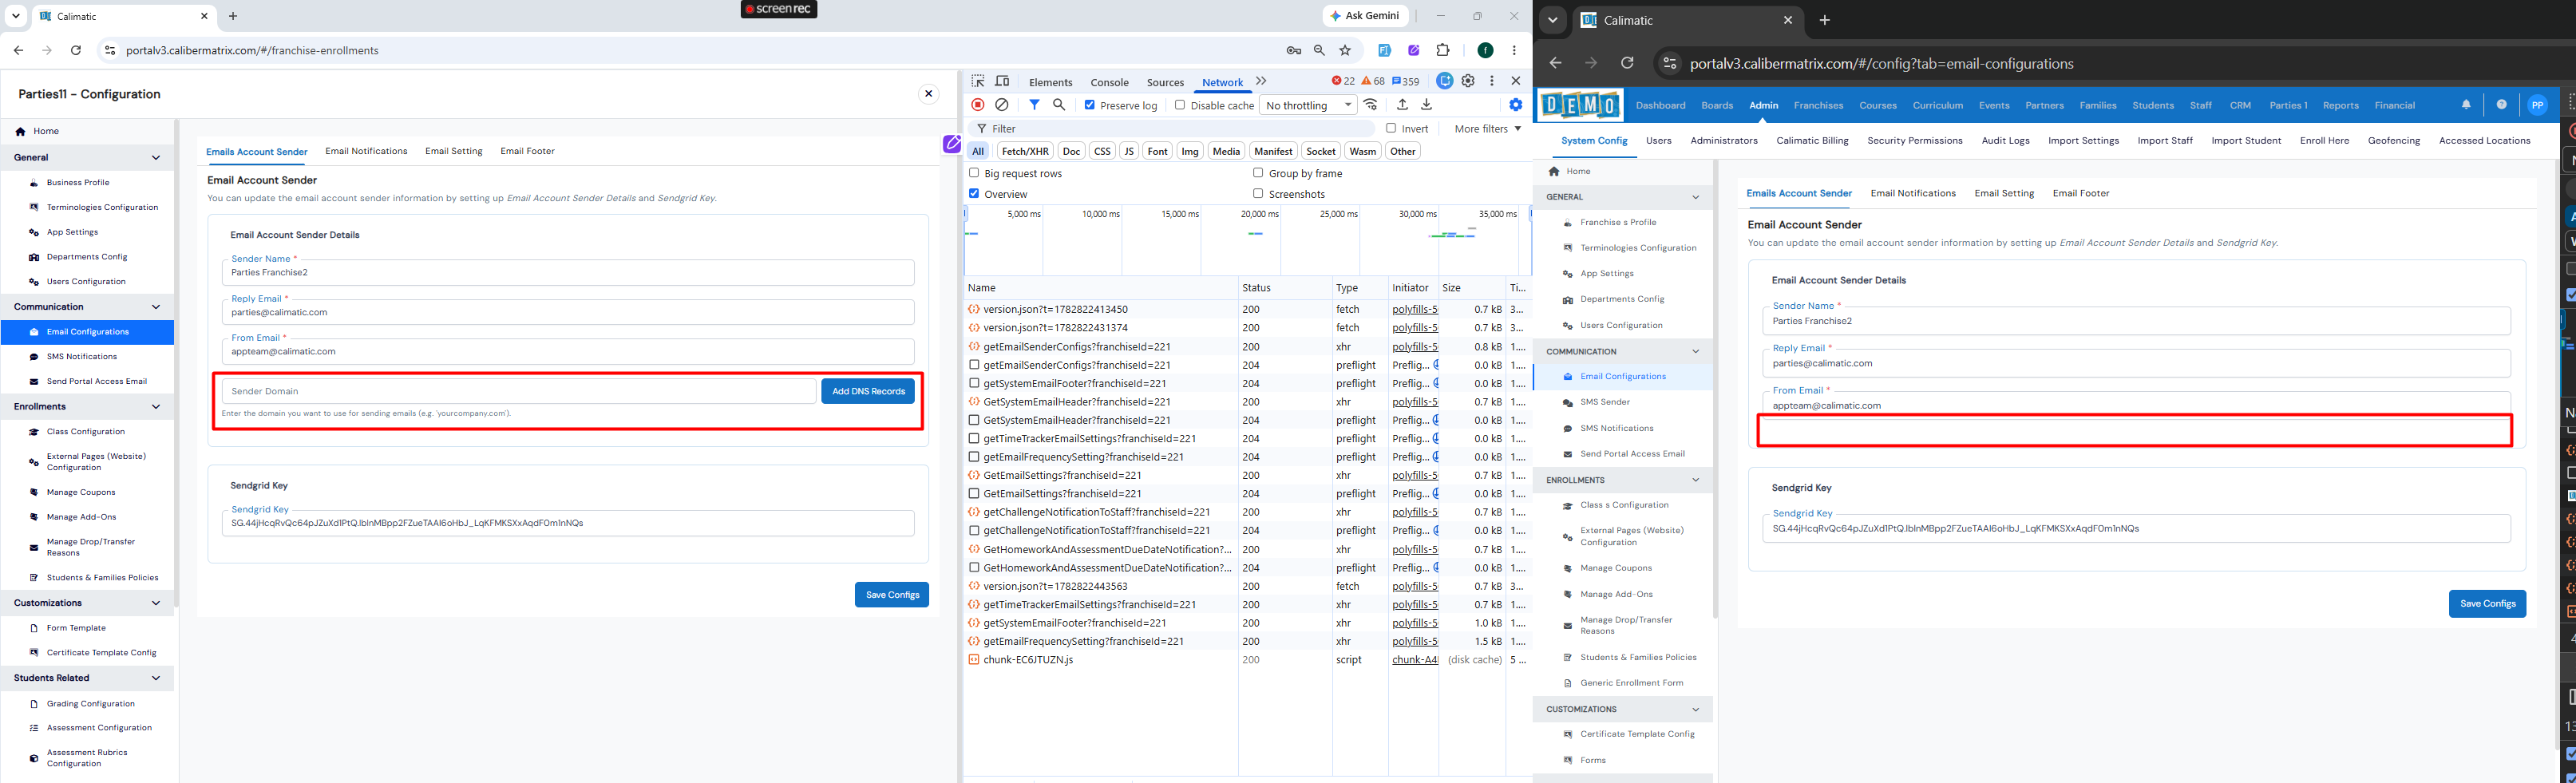The image size is (2576, 783).
Task: Open network search magnifier in DevTools toolbar
Action: click(x=1059, y=105)
